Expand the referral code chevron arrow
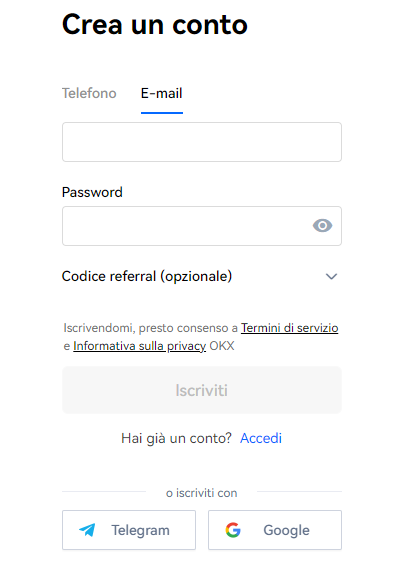The height and width of the screenshot is (567, 400). coord(331,277)
